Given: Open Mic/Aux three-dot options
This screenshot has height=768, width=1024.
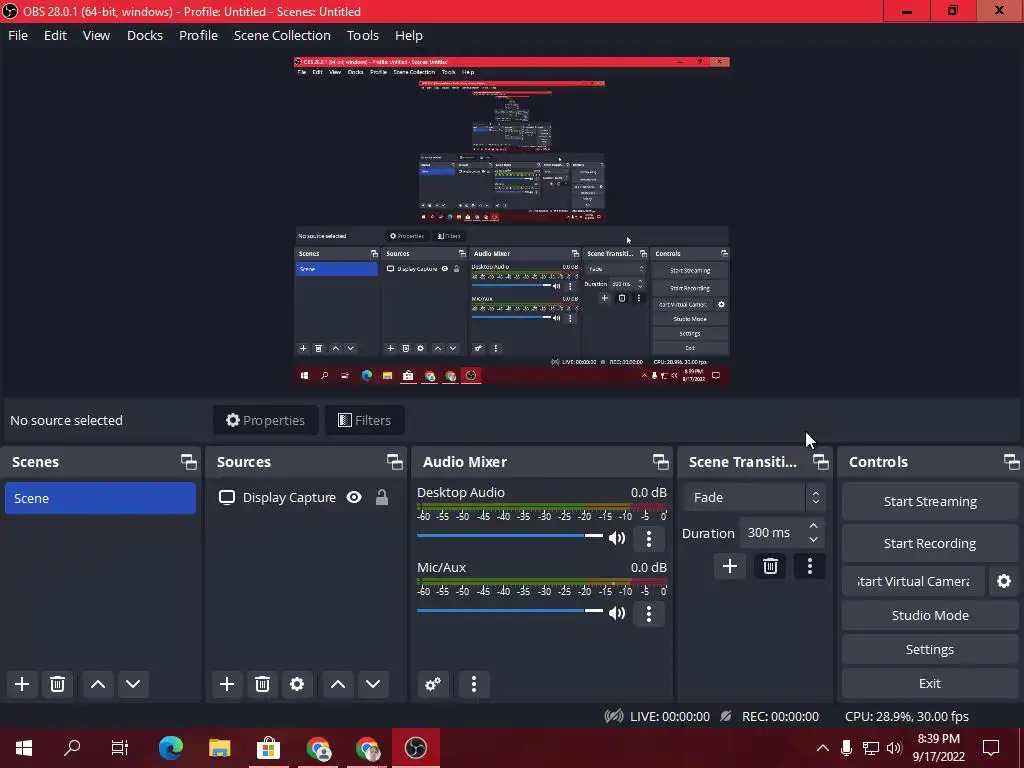Looking at the screenshot, I should click(x=648, y=613).
